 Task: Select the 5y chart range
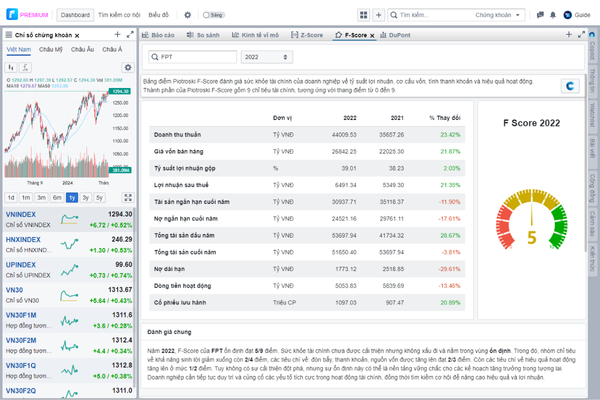[99, 198]
